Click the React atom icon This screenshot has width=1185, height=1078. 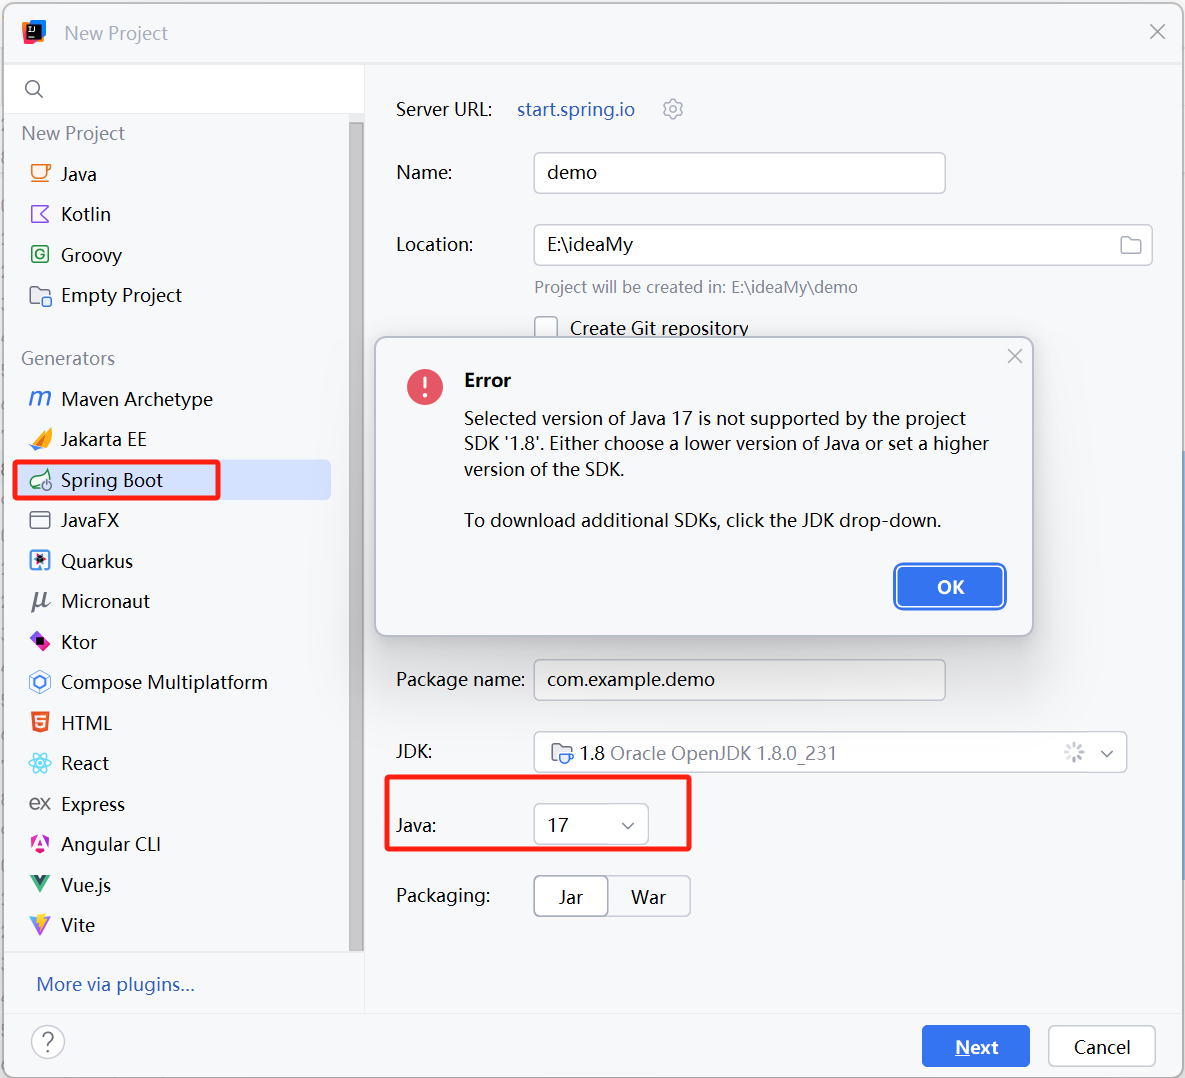[40, 764]
